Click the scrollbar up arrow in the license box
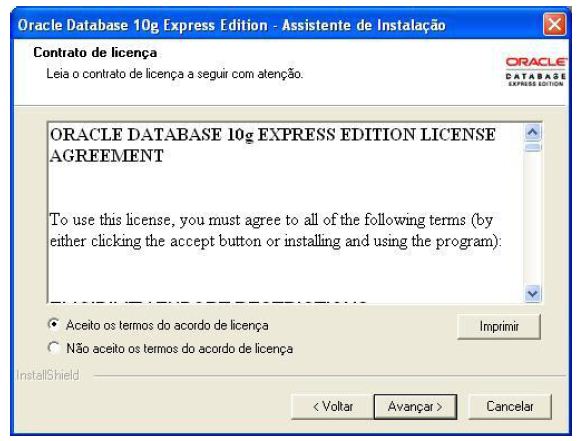This screenshot has width=578, height=441. pyautogui.click(x=533, y=132)
